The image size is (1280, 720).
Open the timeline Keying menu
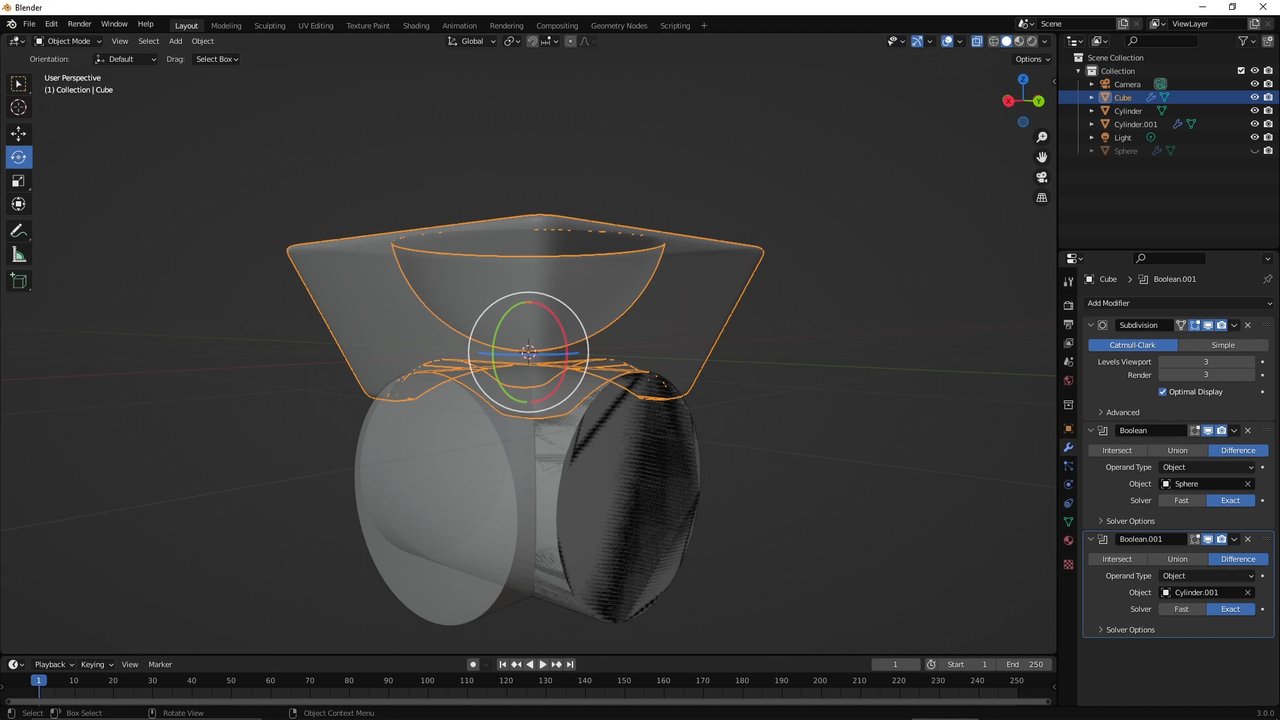[96, 664]
